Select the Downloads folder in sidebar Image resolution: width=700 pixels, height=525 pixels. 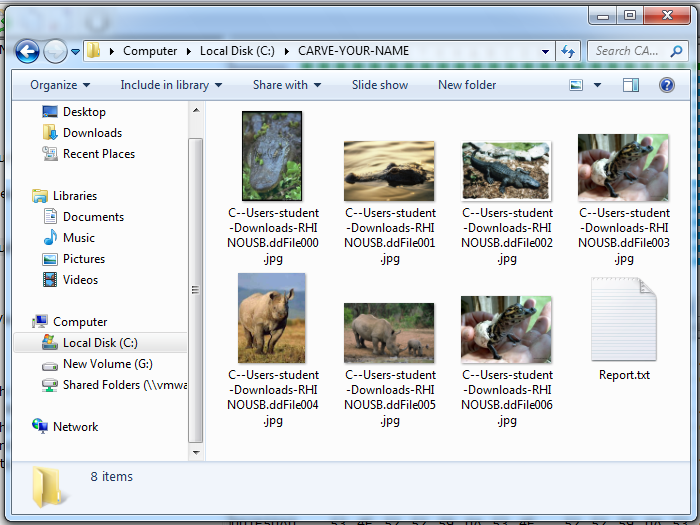(x=92, y=133)
